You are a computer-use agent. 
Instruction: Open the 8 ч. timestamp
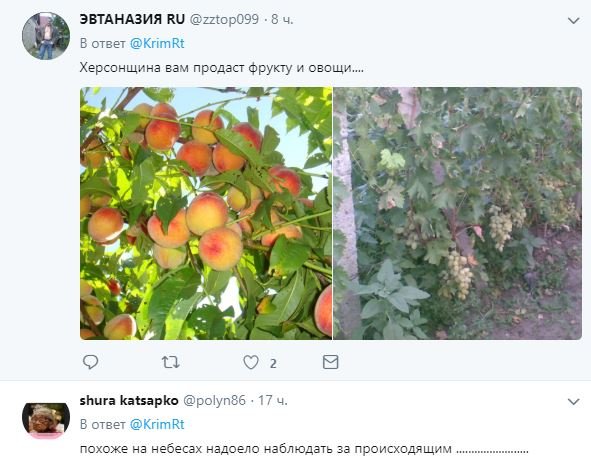282,20
